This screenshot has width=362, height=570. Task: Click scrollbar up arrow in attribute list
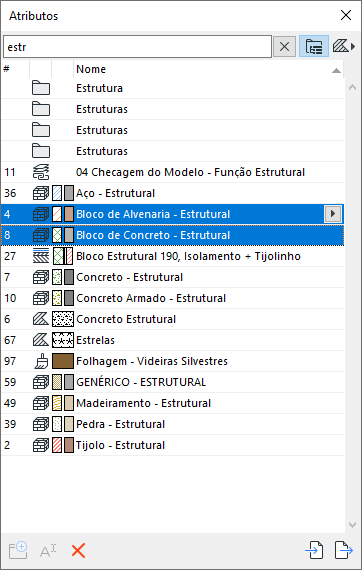pos(352,87)
